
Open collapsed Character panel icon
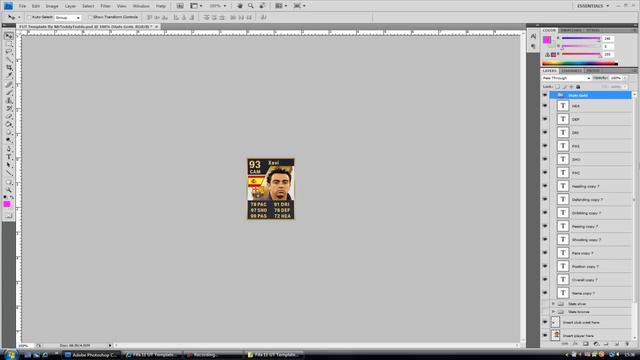coord(533,36)
